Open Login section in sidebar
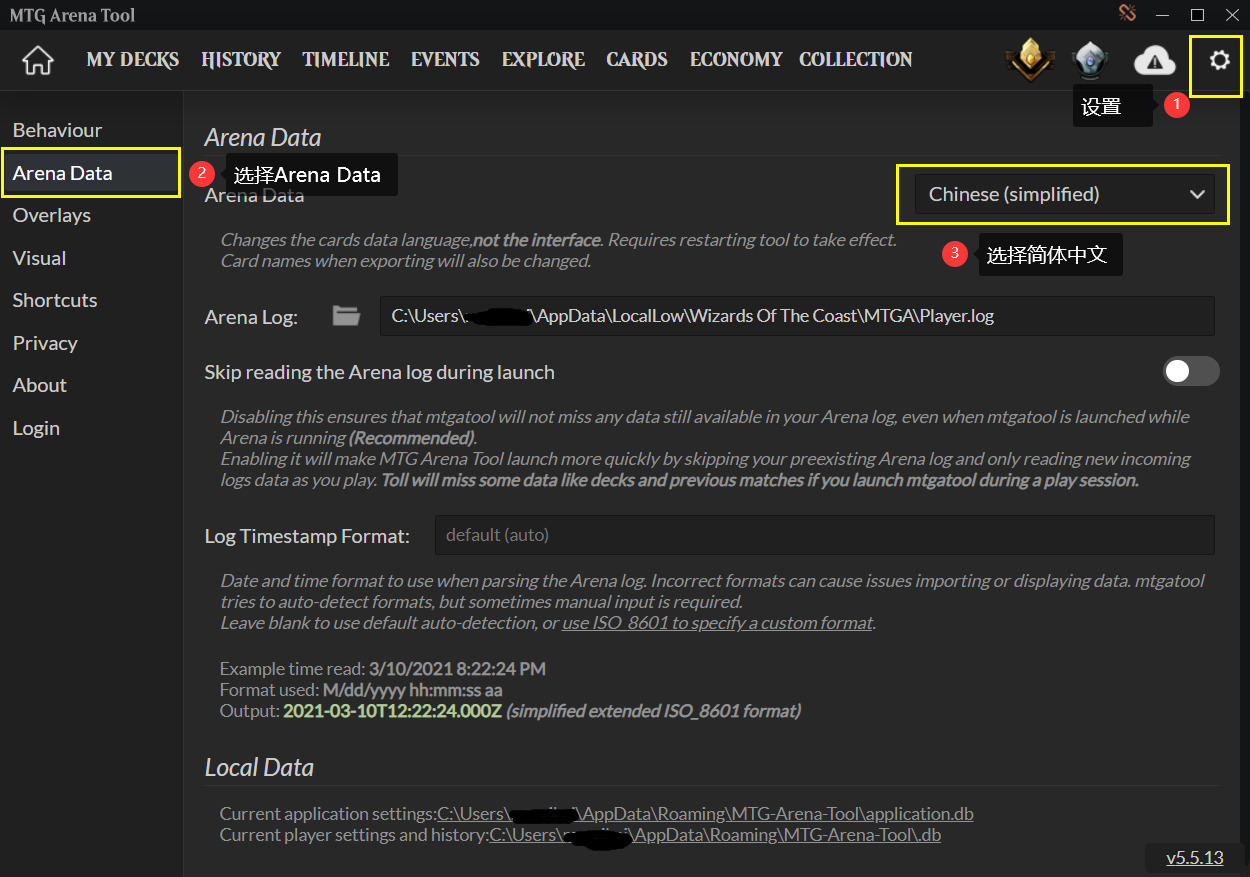Image resolution: width=1250 pixels, height=877 pixels. 91,428
